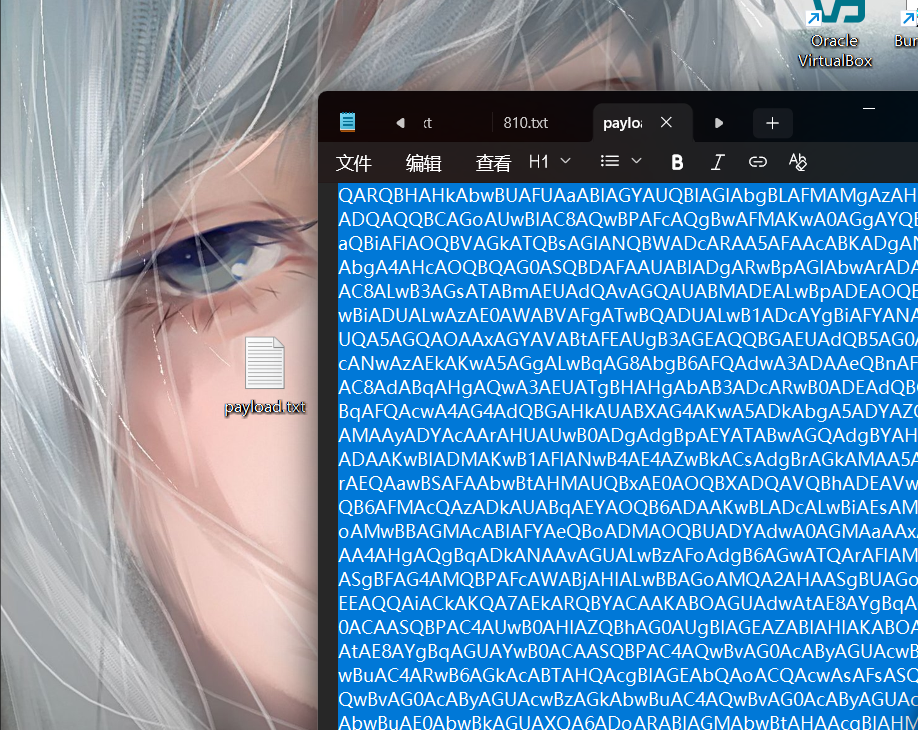Toggle bold formatting
Image resolution: width=918 pixels, height=730 pixels.
coord(677,162)
